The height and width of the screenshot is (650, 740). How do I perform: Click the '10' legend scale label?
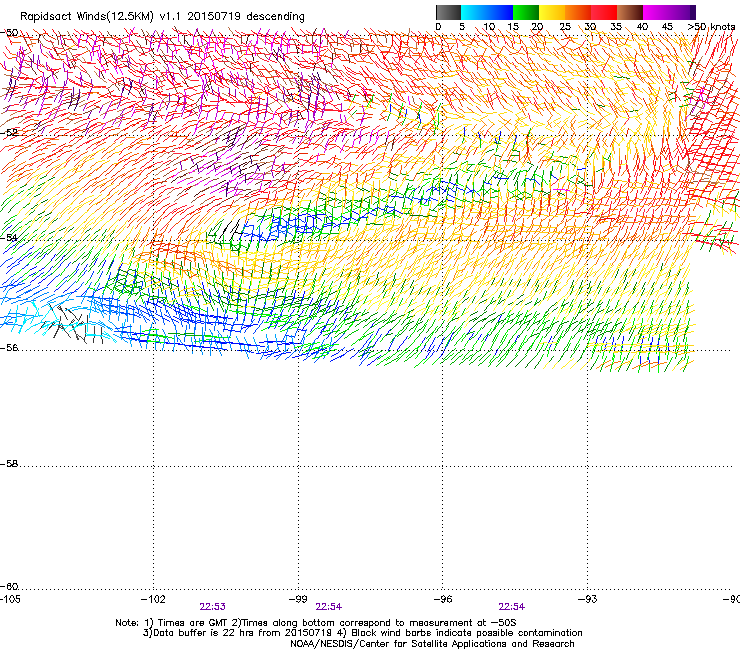(489, 26)
